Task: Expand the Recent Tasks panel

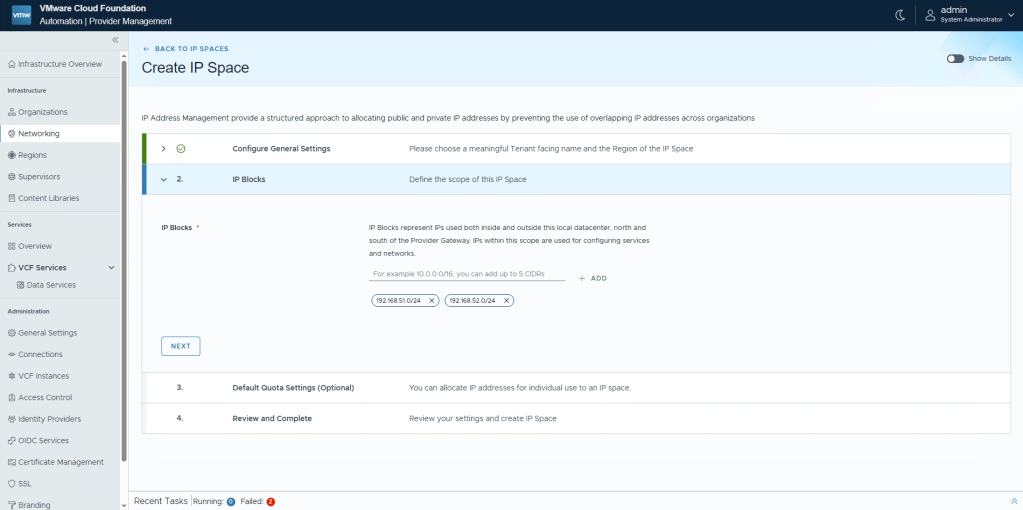Action: pyautogui.click(x=1014, y=501)
